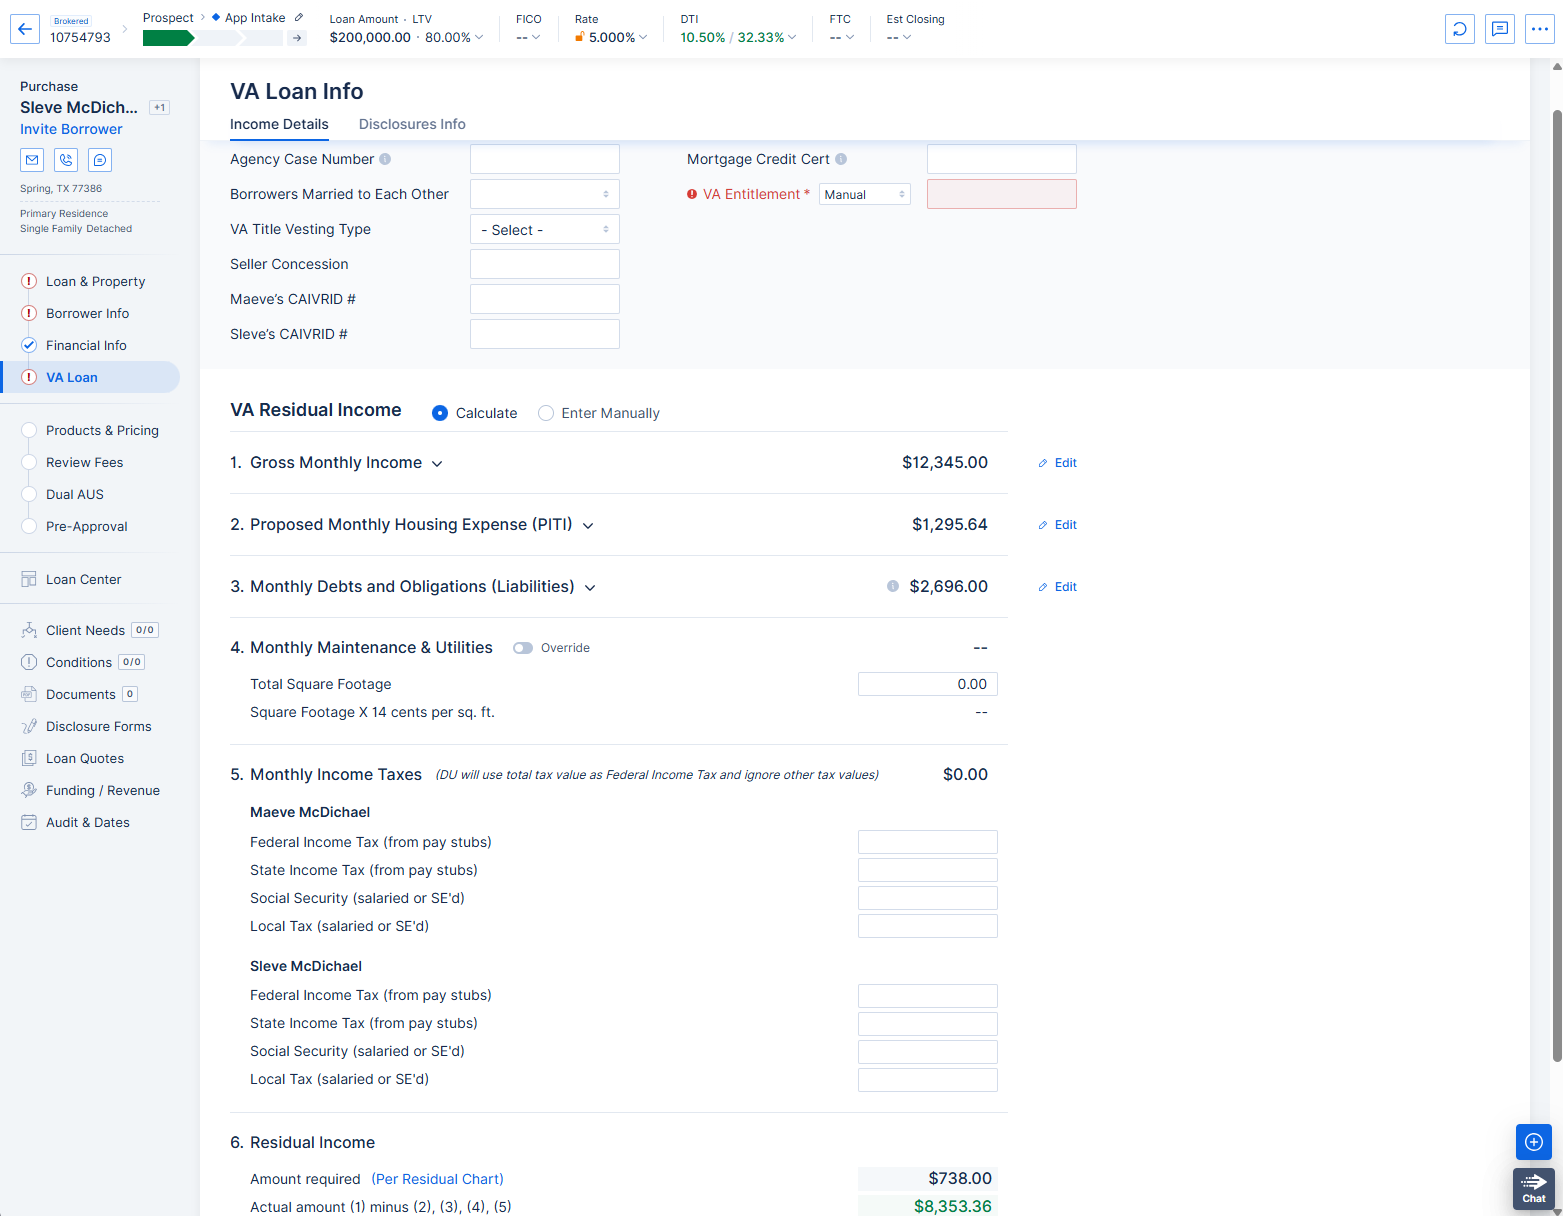Click Maeve's Federal Income Tax field
The height and width of the screenshot is (1216, 1563).
point(928,842)
